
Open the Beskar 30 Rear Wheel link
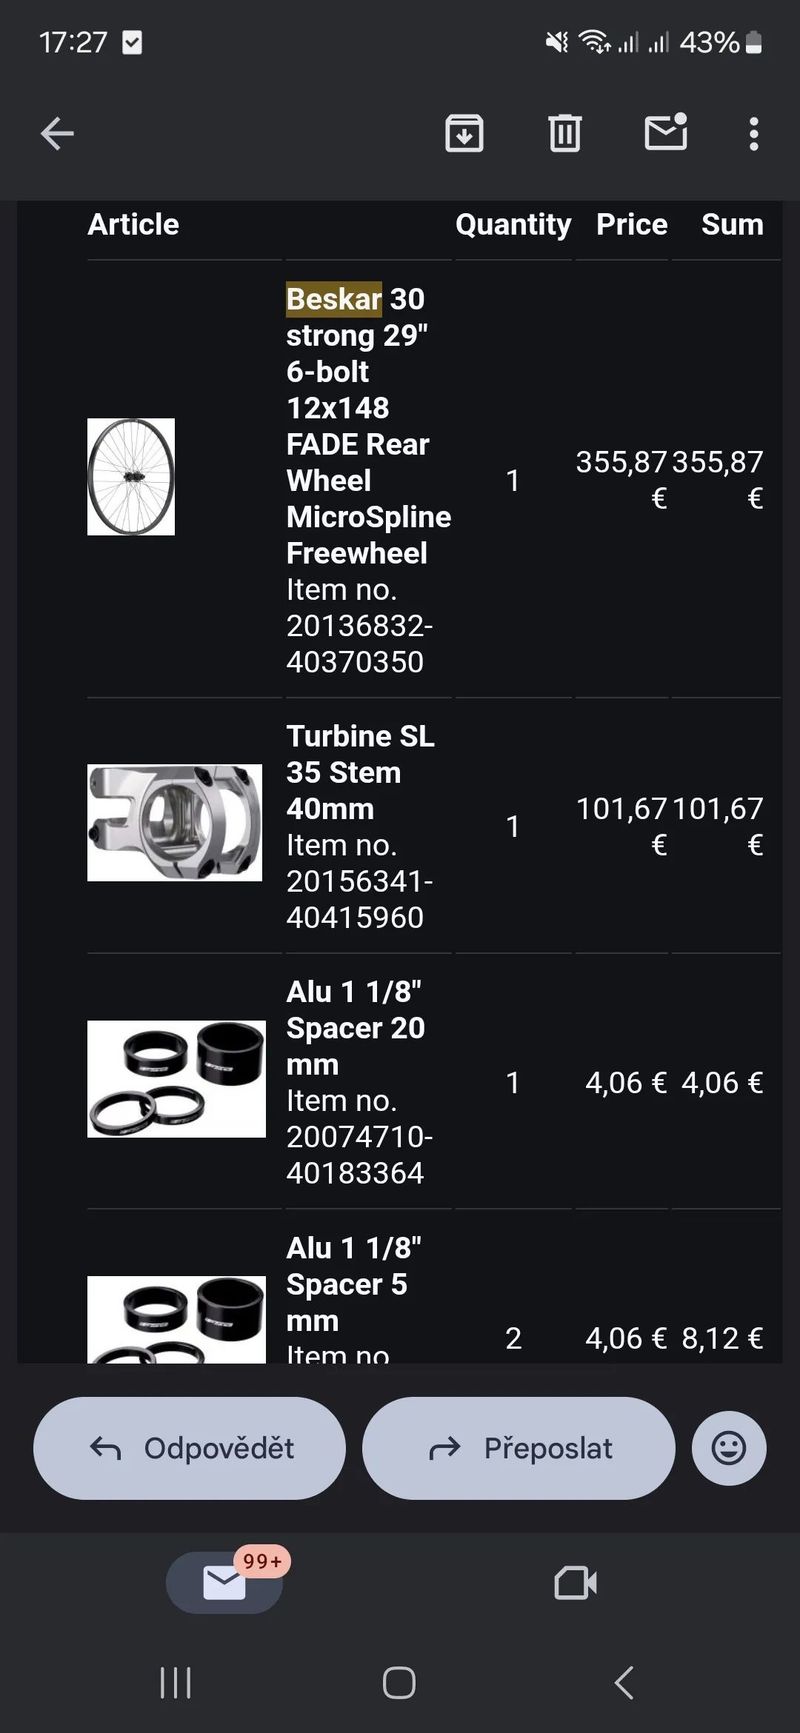357,425
